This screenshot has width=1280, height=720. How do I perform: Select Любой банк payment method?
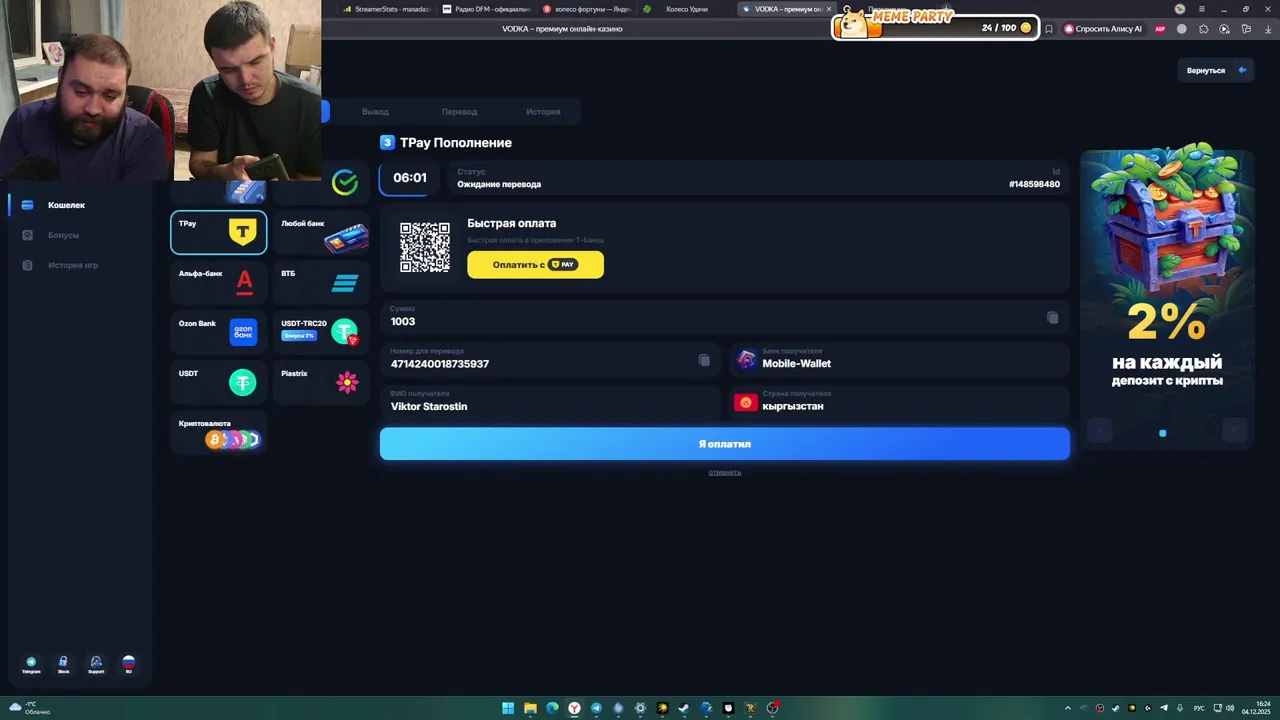[x=321, y=232]
